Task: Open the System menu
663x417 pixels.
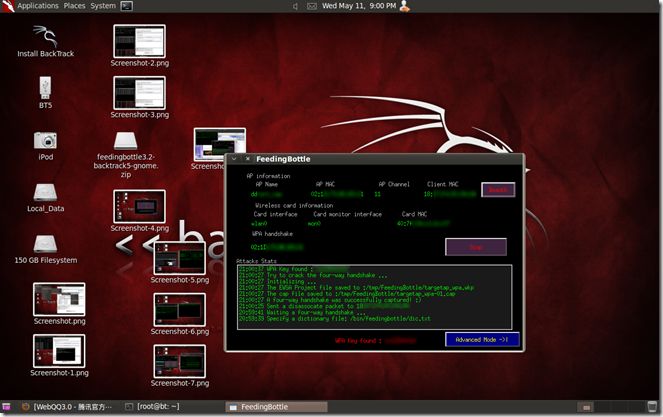Action: (x=103, y=6)
